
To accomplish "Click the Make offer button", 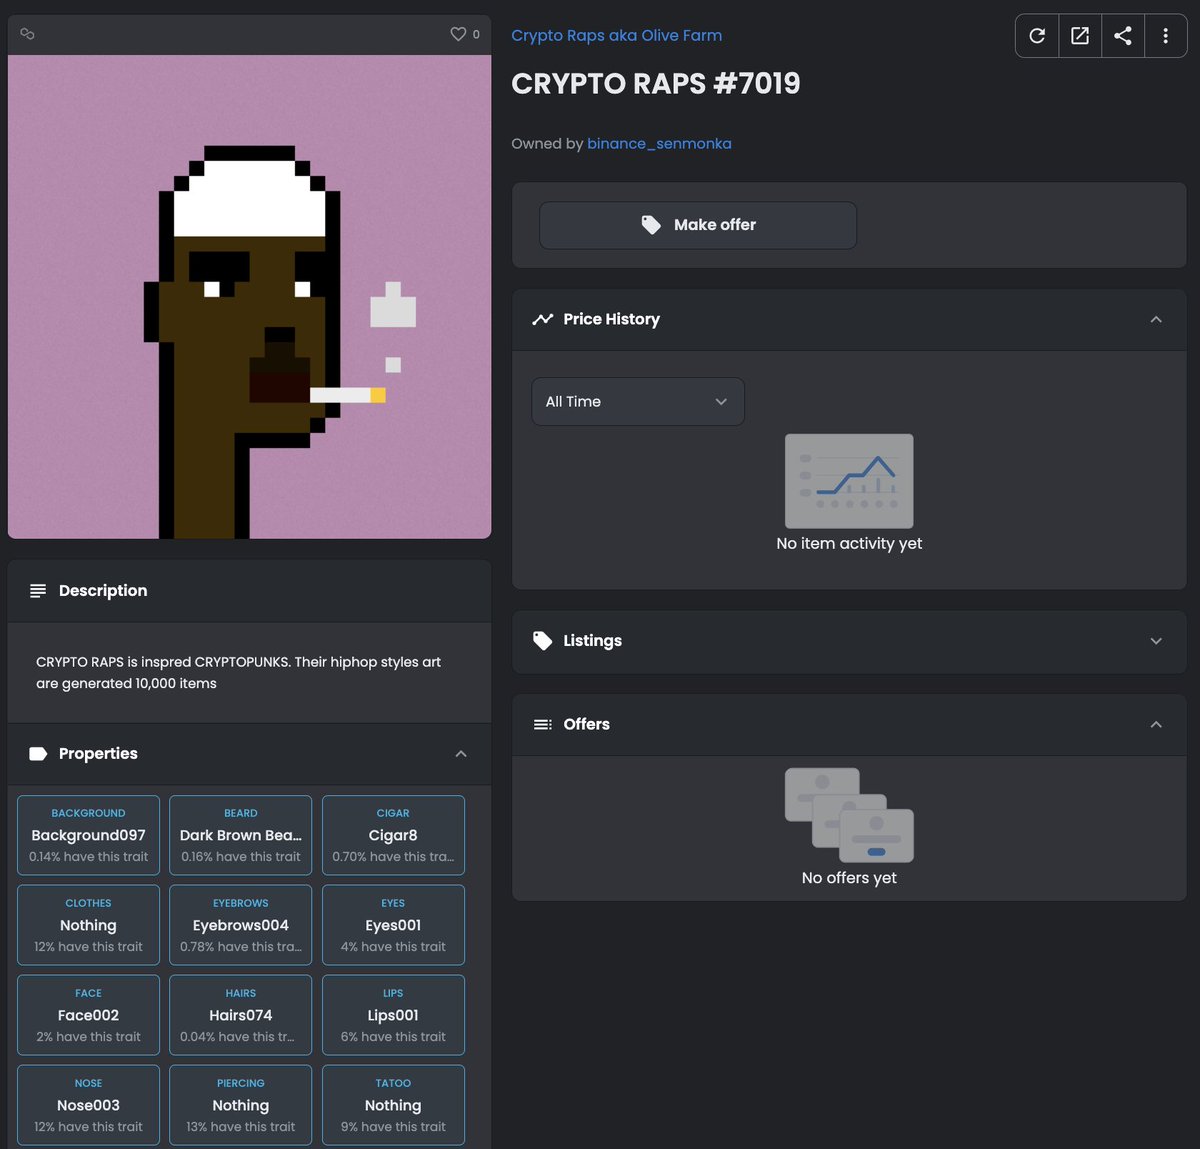I will (698, 225).
